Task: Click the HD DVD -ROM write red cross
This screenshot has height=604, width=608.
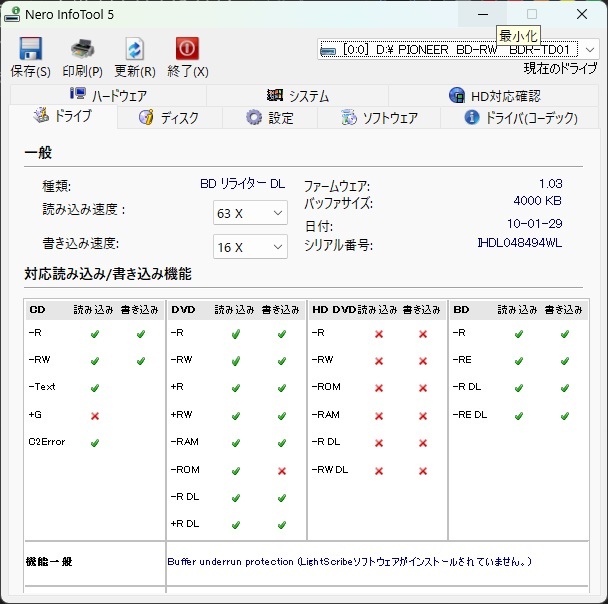Action: (423, 388)
